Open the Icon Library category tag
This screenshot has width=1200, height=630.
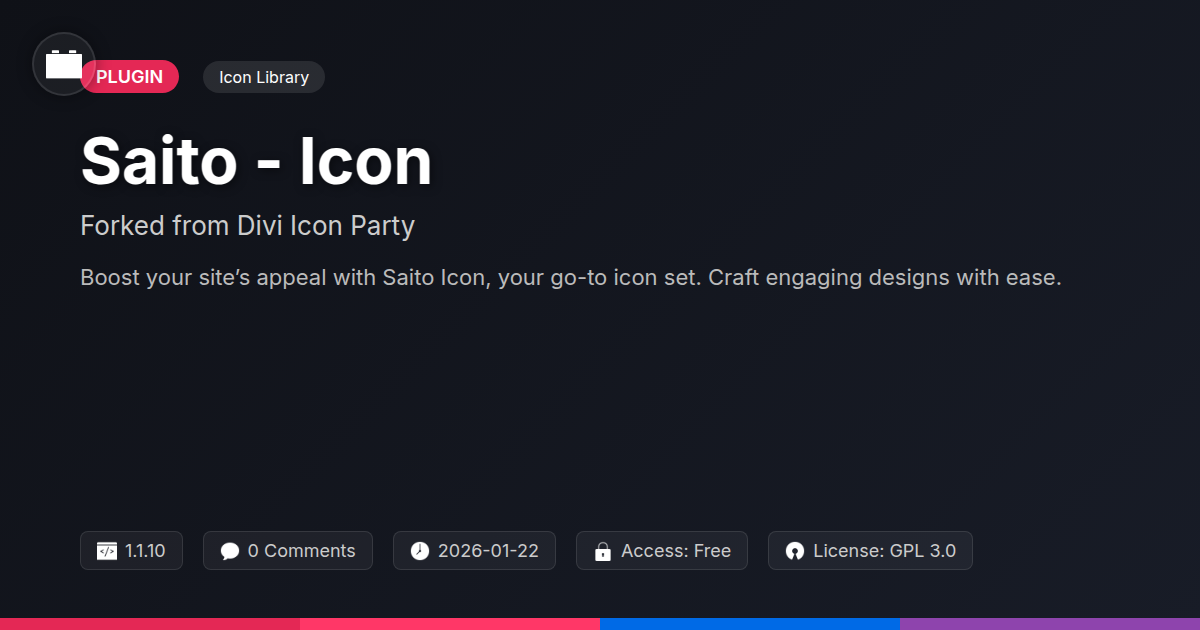[264, 77]
